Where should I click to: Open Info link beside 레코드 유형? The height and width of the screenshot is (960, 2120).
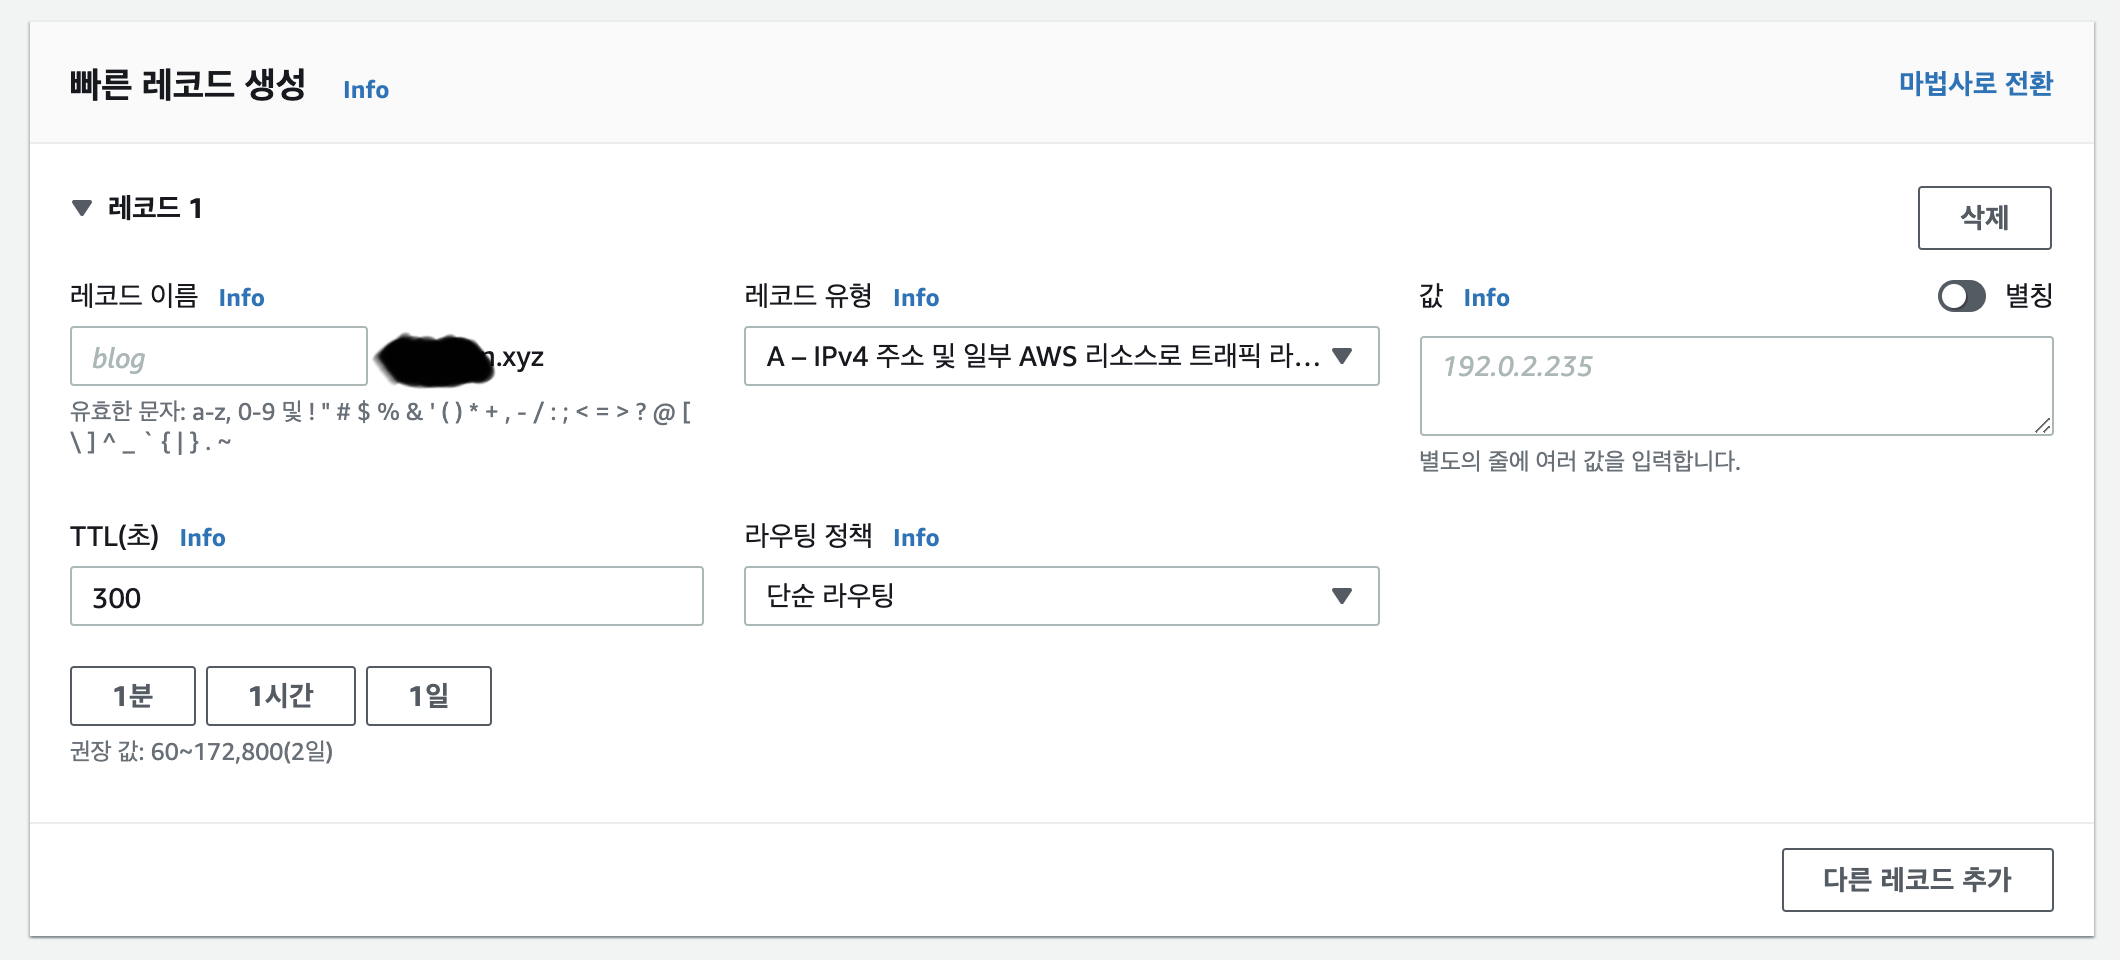click(916, 298)
